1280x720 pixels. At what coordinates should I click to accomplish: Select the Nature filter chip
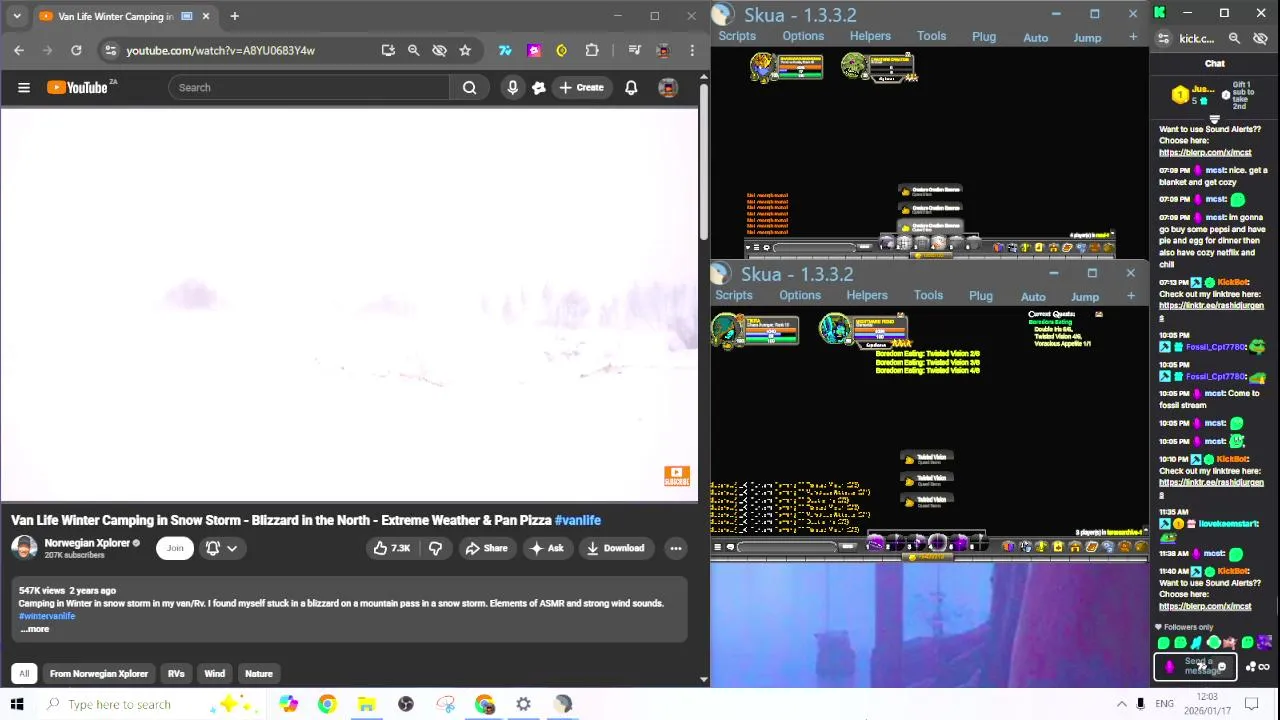click(259, 673)
